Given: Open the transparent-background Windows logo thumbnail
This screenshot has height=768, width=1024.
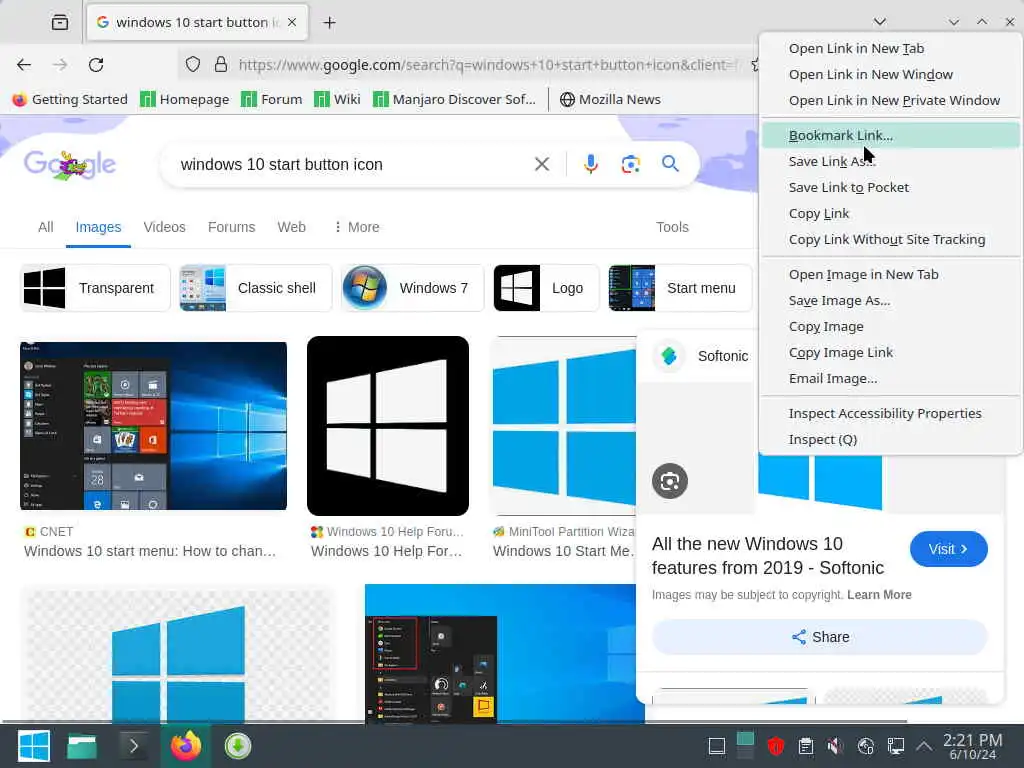Looking at the screenshot, I should point(178,655).
